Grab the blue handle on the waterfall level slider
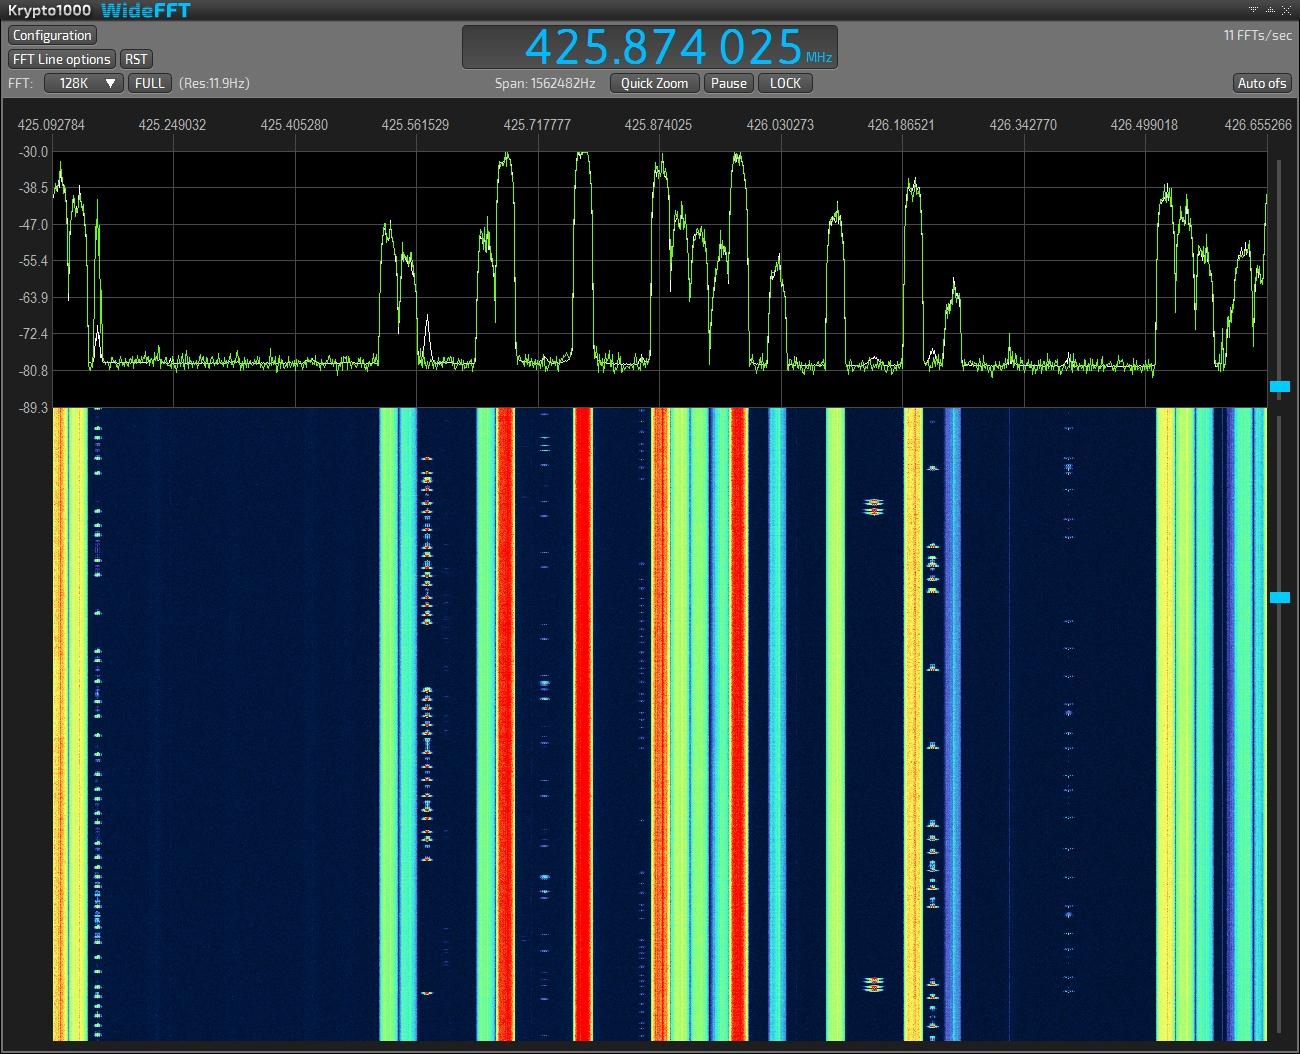 point(1279,597)
